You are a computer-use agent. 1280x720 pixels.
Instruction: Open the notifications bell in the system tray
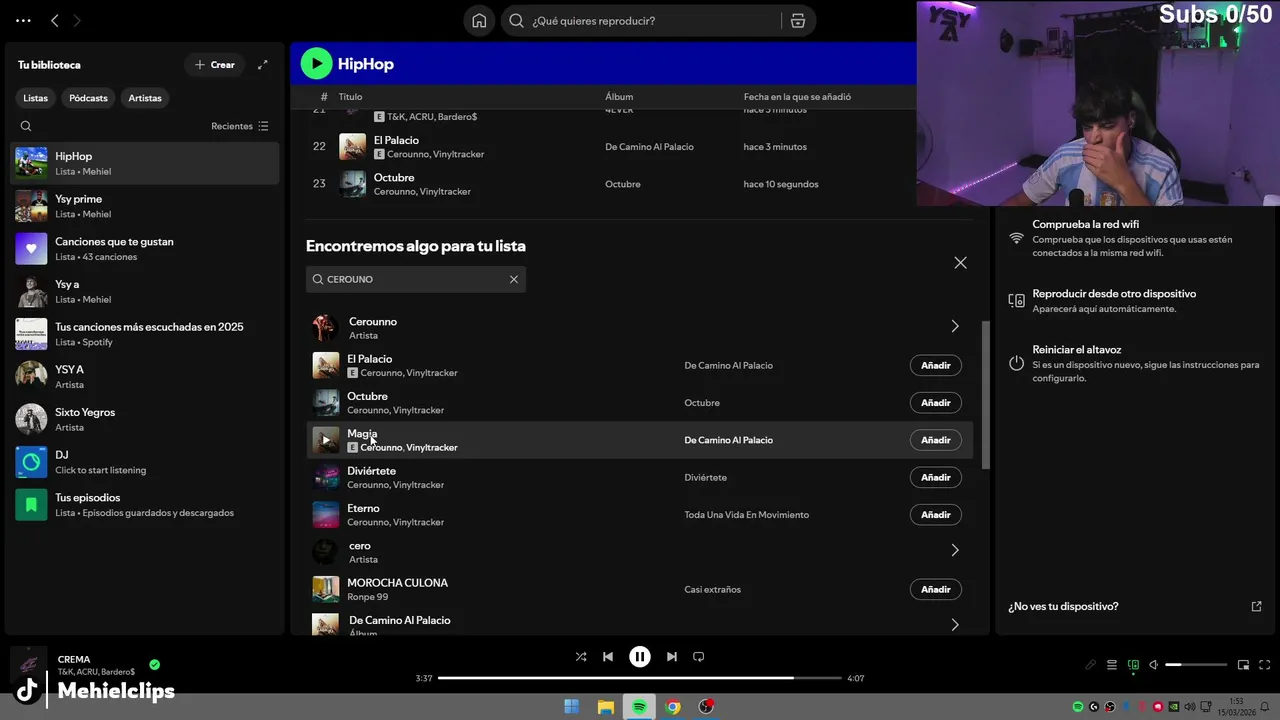coord(1265,707)
